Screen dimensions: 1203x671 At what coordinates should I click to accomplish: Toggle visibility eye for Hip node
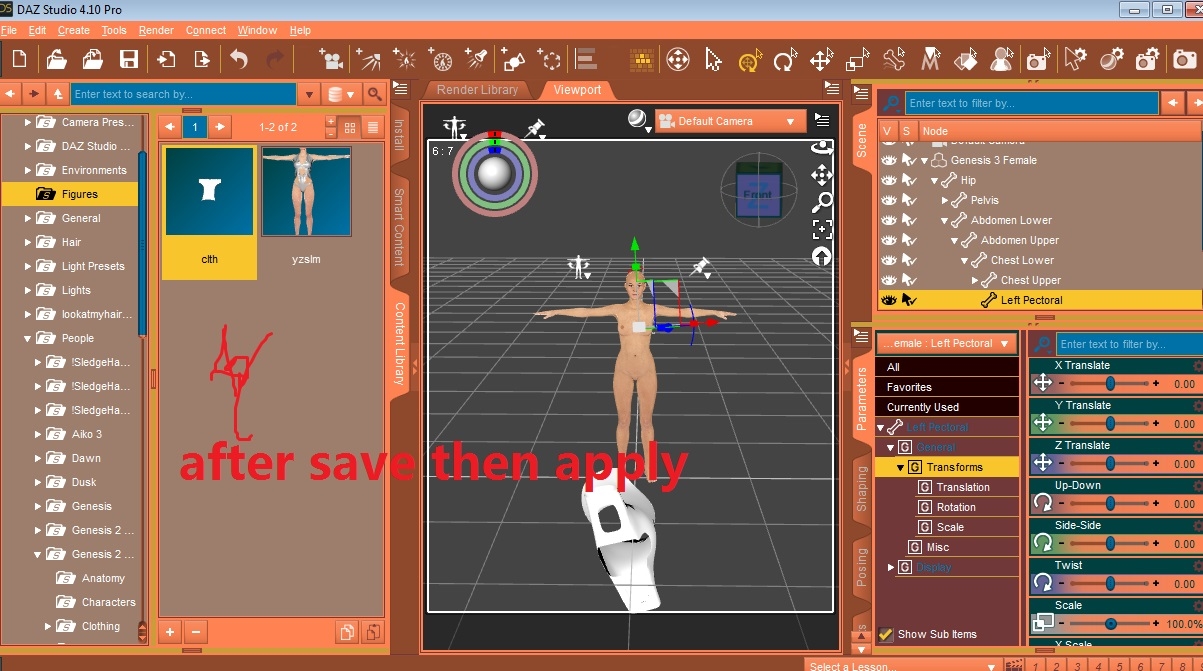point(888,180)
